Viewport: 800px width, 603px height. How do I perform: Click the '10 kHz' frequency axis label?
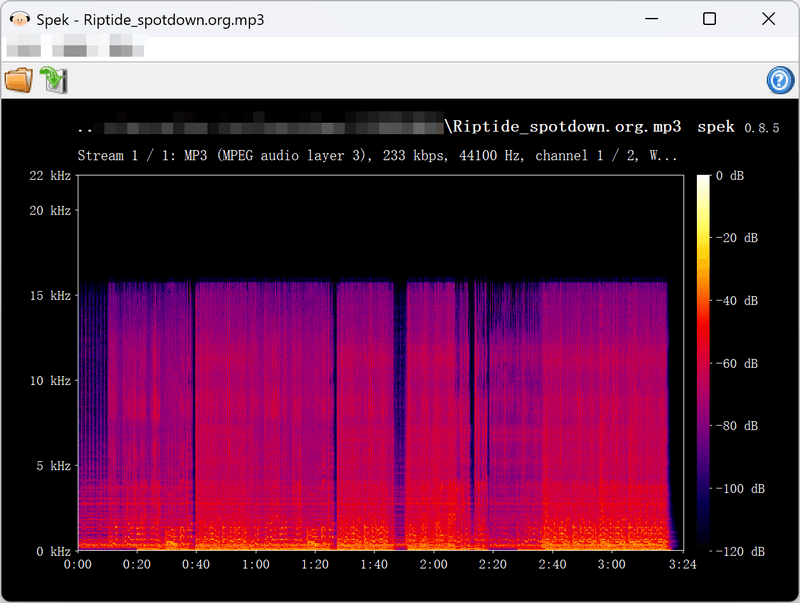(x=50, y=381)
